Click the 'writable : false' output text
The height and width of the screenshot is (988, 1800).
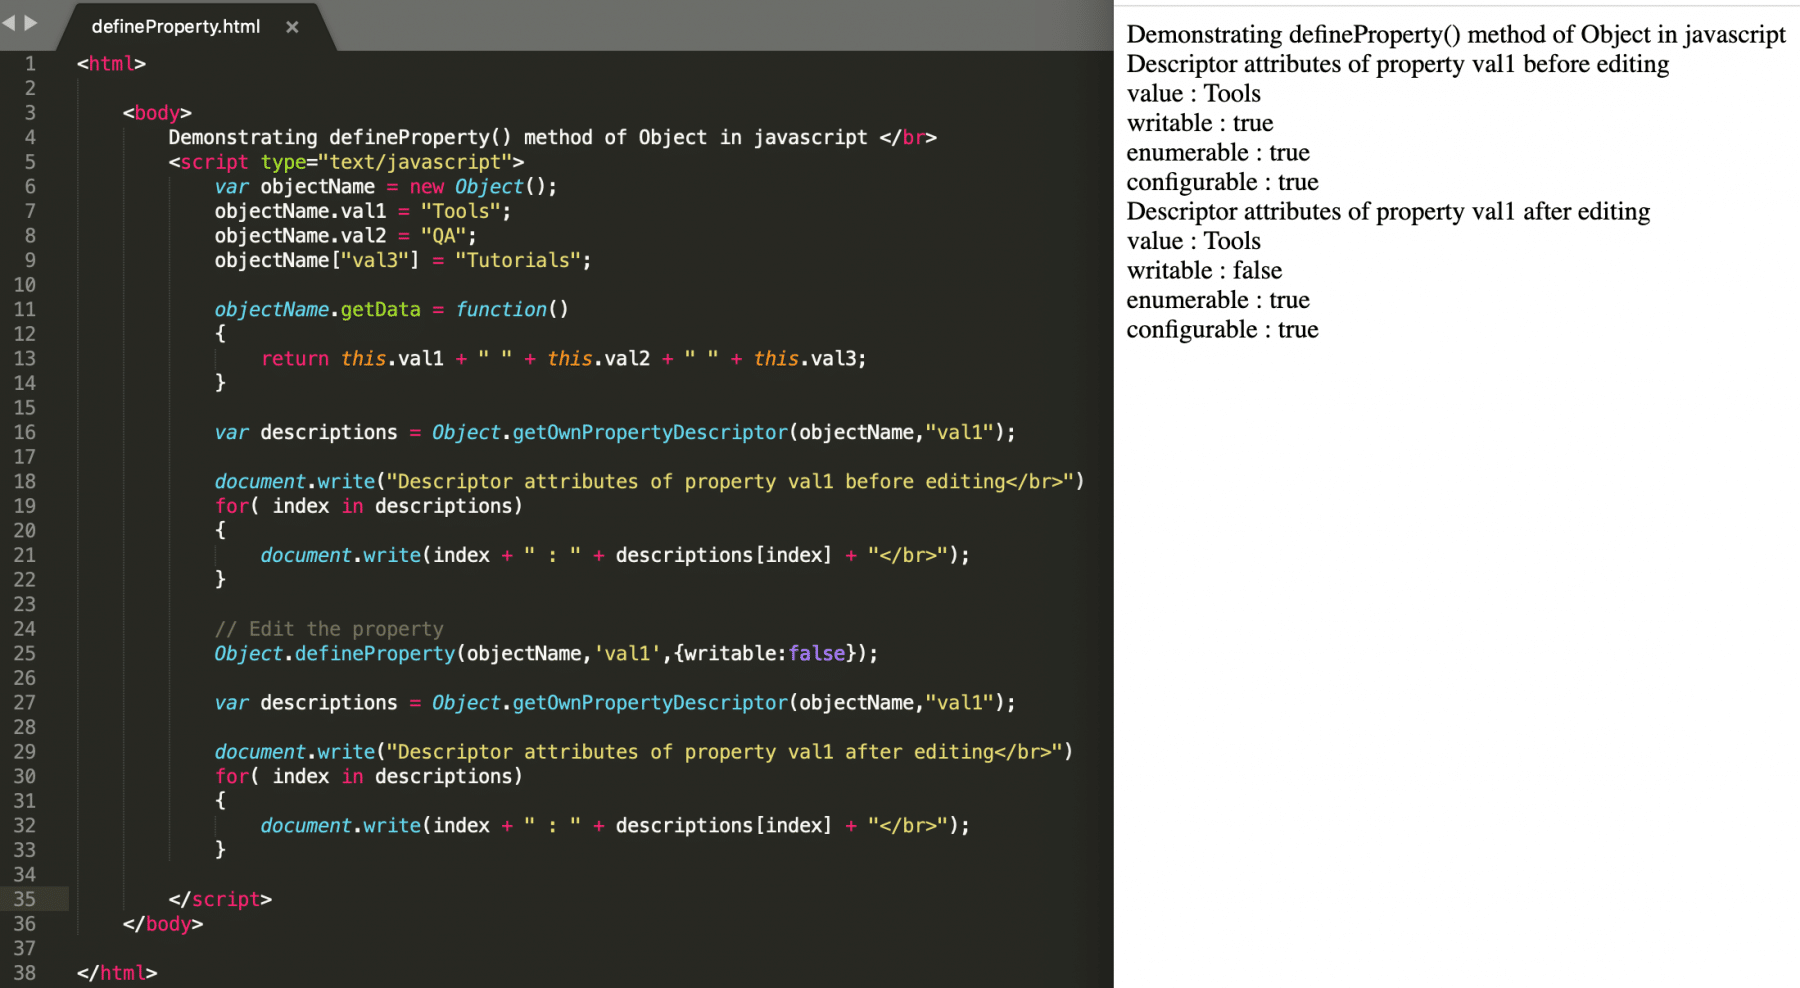click(1203, 270)
